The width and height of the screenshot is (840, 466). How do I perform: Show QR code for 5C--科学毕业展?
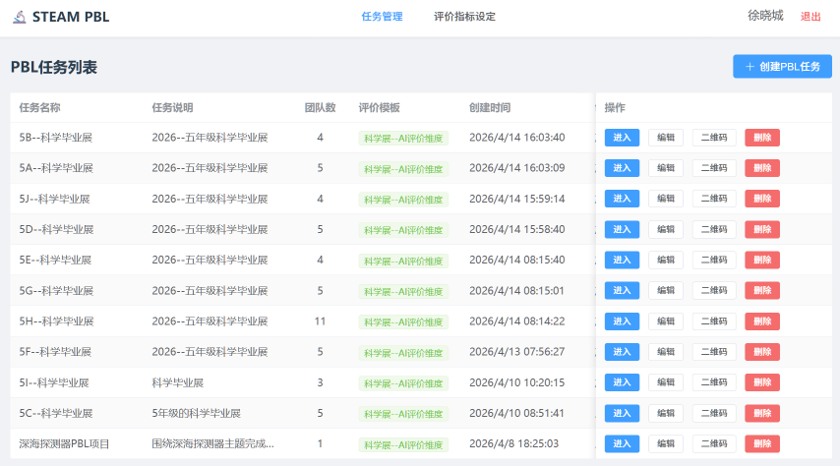click(714, 413)
